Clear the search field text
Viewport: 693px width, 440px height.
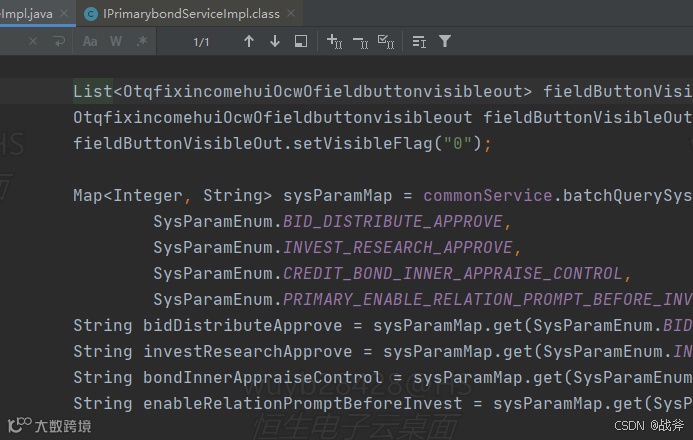coord(33,42)
